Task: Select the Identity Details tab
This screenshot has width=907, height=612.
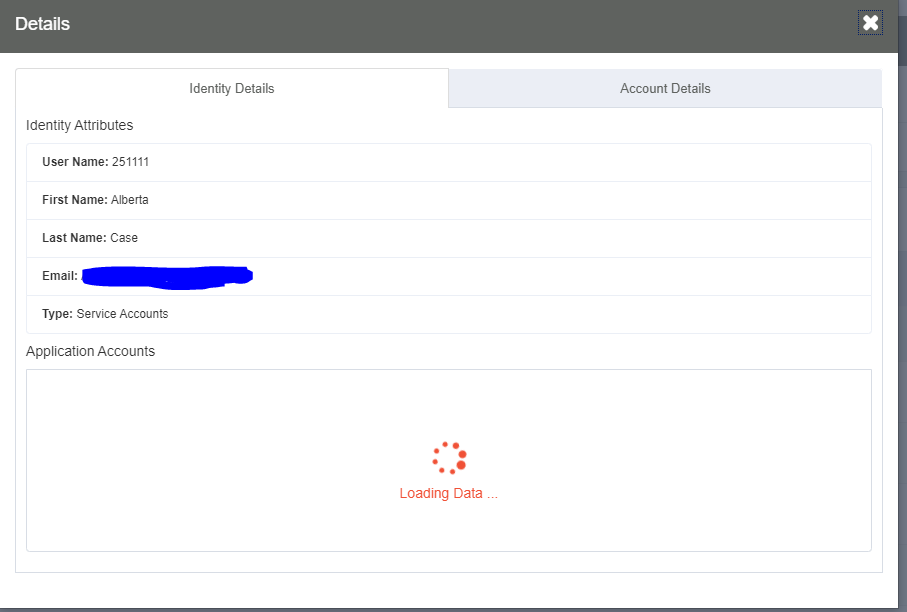Action: click(232, 88)
